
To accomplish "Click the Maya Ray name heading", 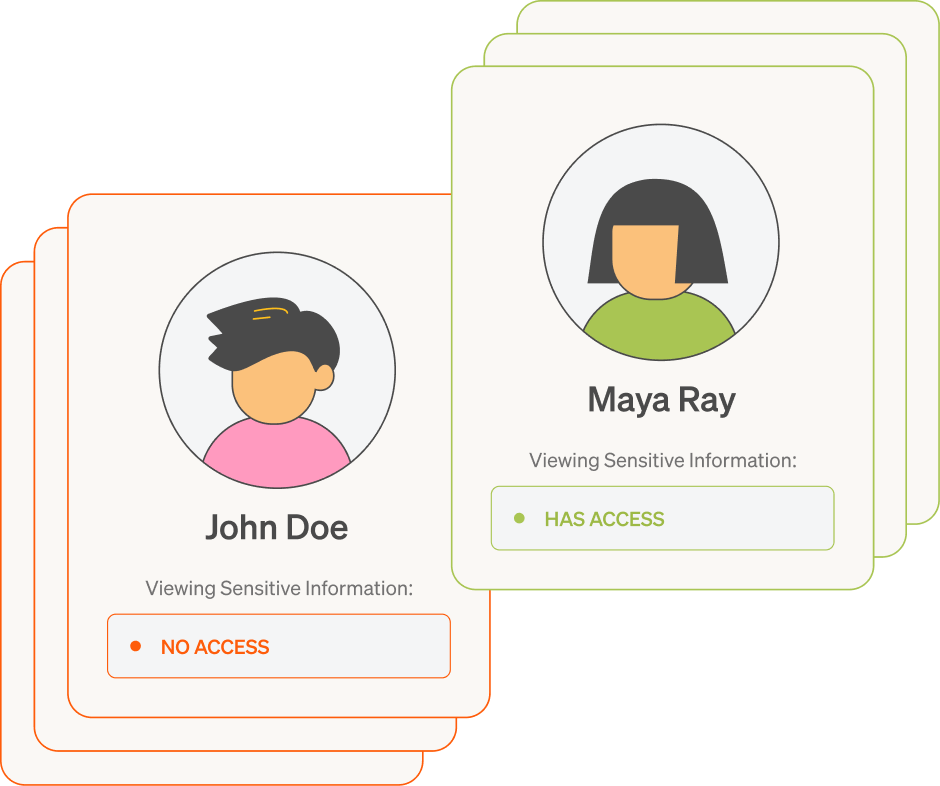I will tap(661, 400).
